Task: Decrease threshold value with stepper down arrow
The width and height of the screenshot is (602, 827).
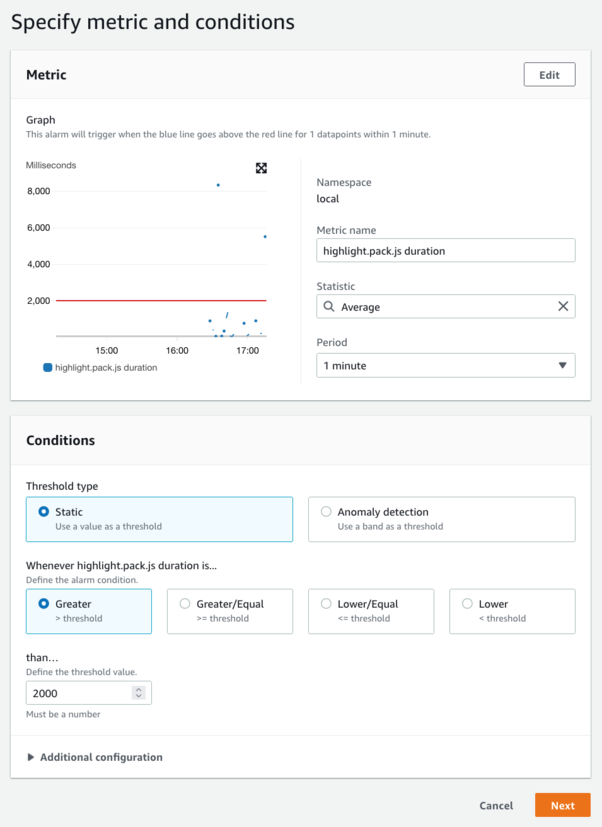Action: tap(139, 696)
